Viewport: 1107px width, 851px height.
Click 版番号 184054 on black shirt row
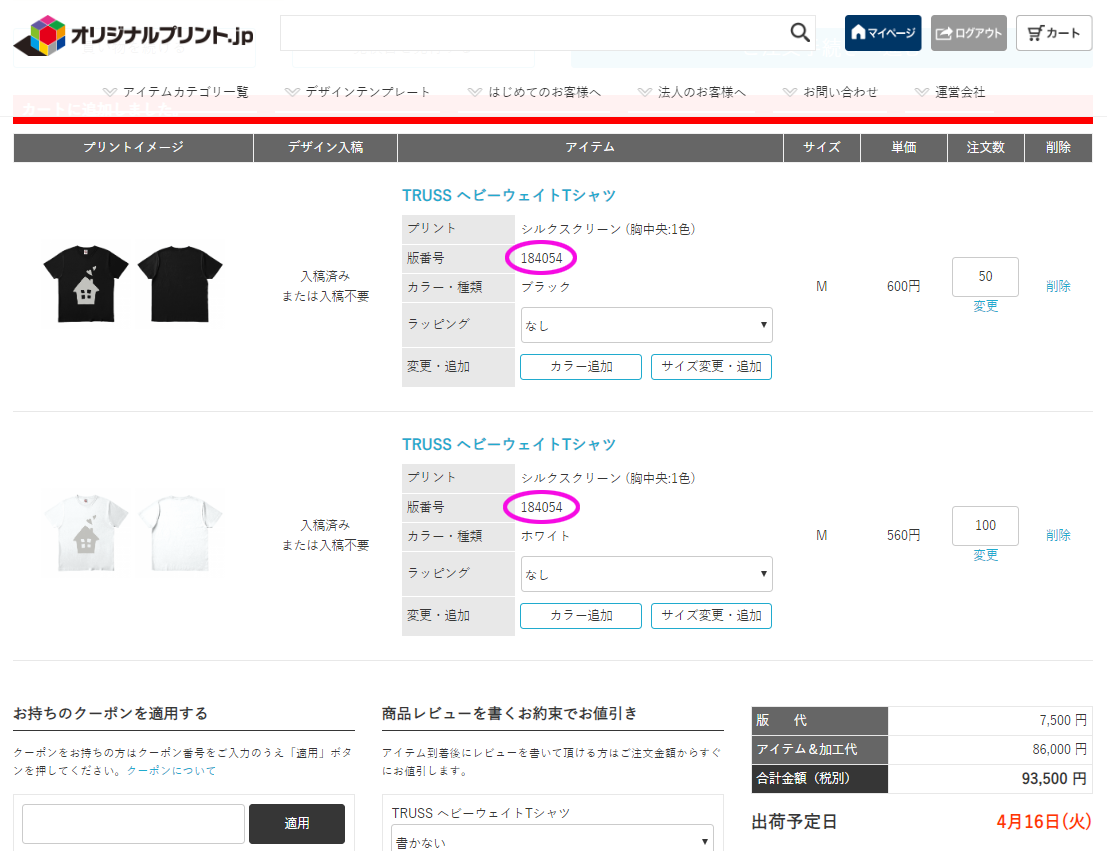pos(541,258)
